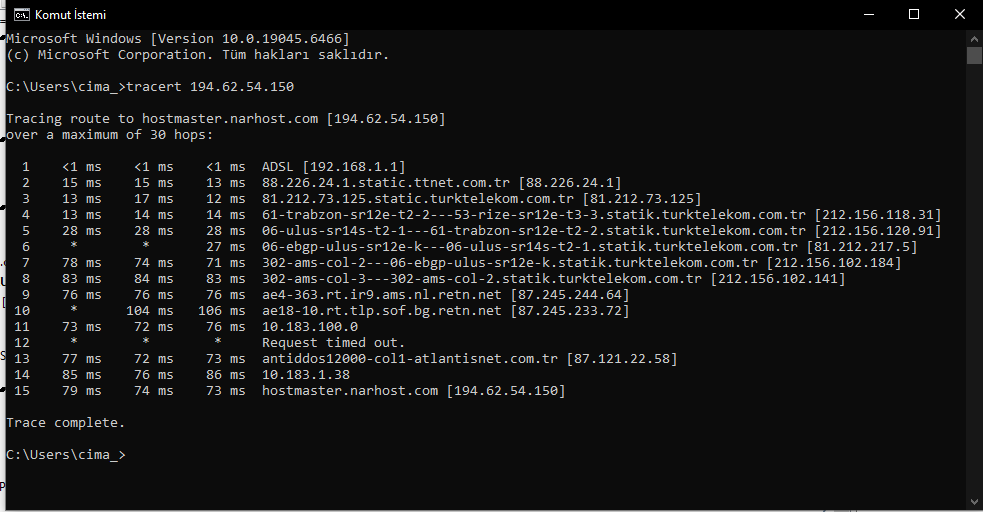Click the Request timed out line
This screenshot has width=983, height=512.
pyautogui.click(x=334, y=343)
